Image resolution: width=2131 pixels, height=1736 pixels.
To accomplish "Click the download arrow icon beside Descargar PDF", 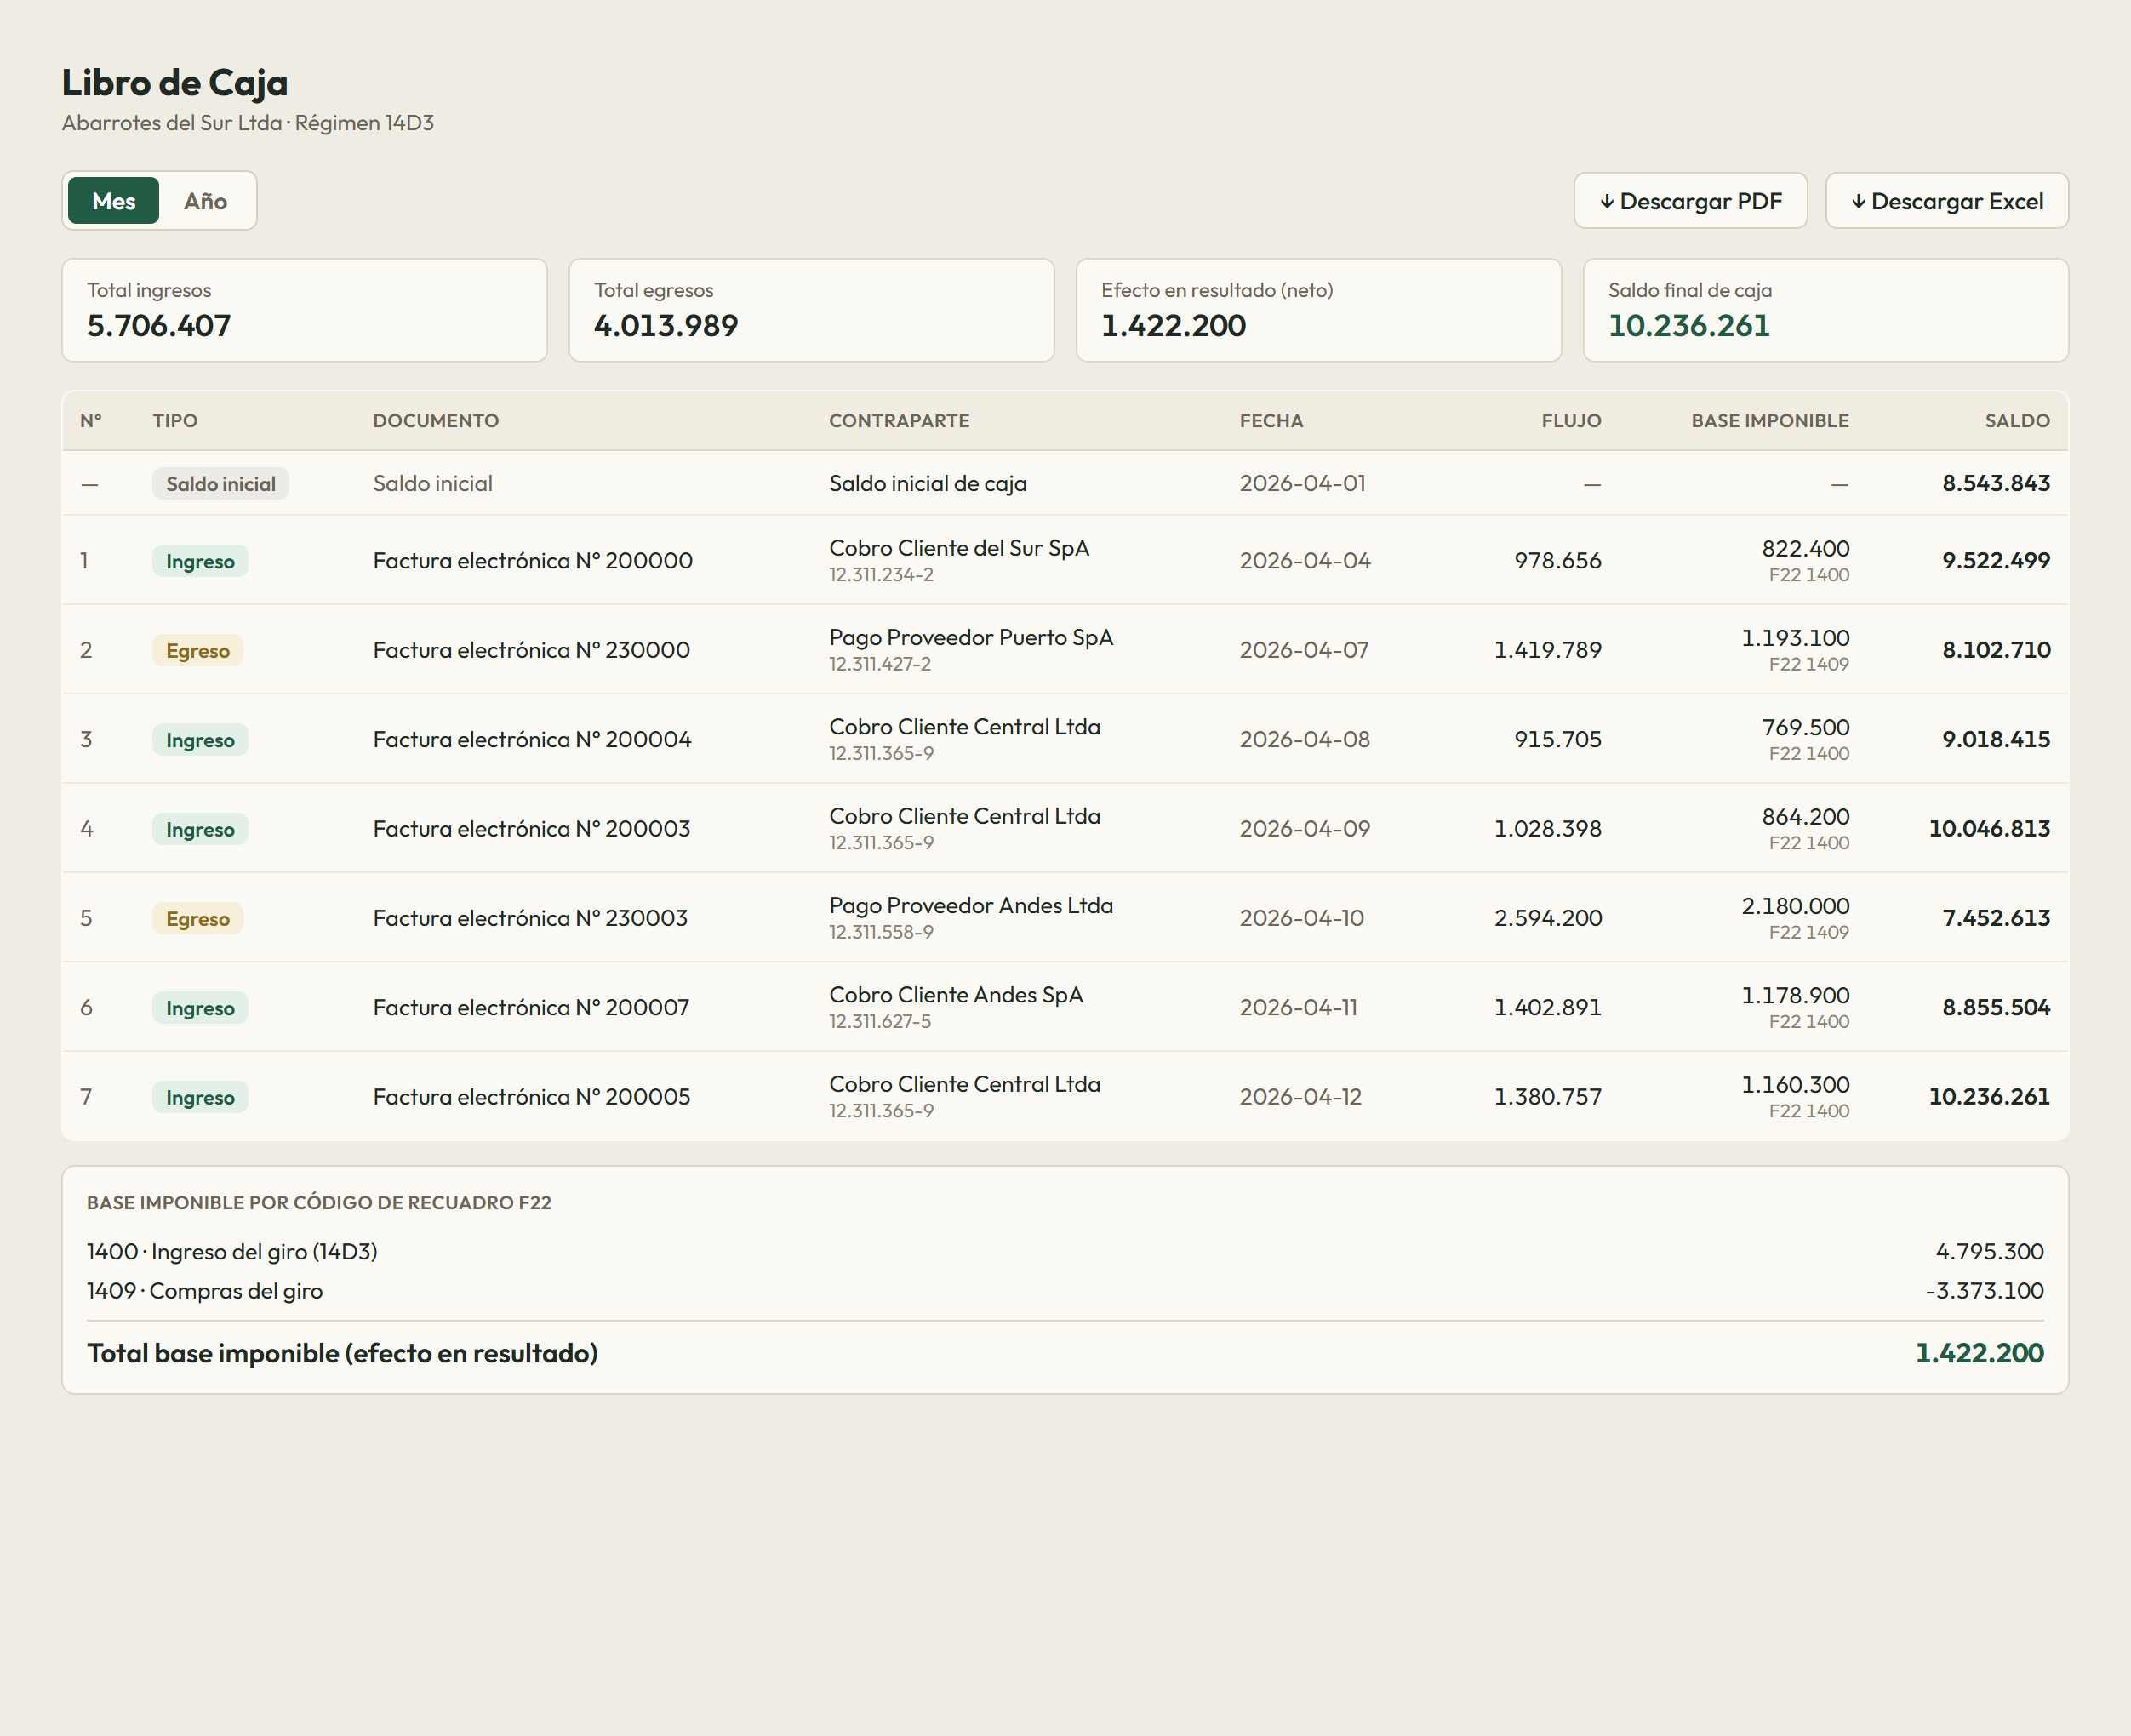I will [x=1606, y=202].
